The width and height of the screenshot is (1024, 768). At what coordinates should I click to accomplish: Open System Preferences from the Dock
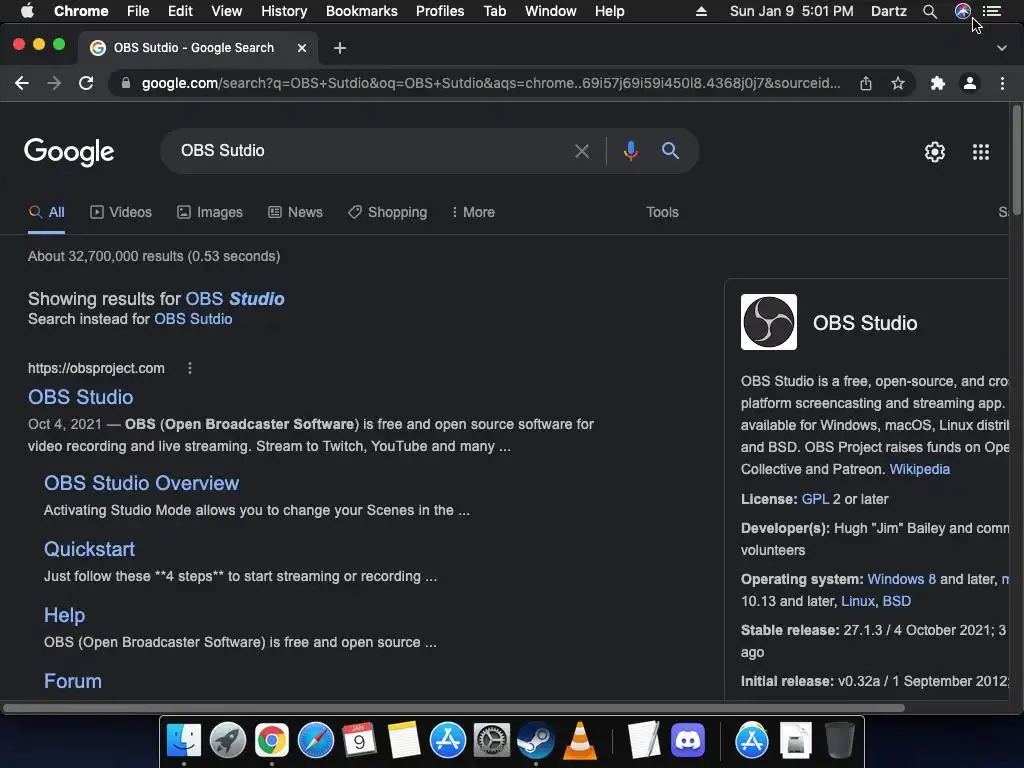[491, 740]
